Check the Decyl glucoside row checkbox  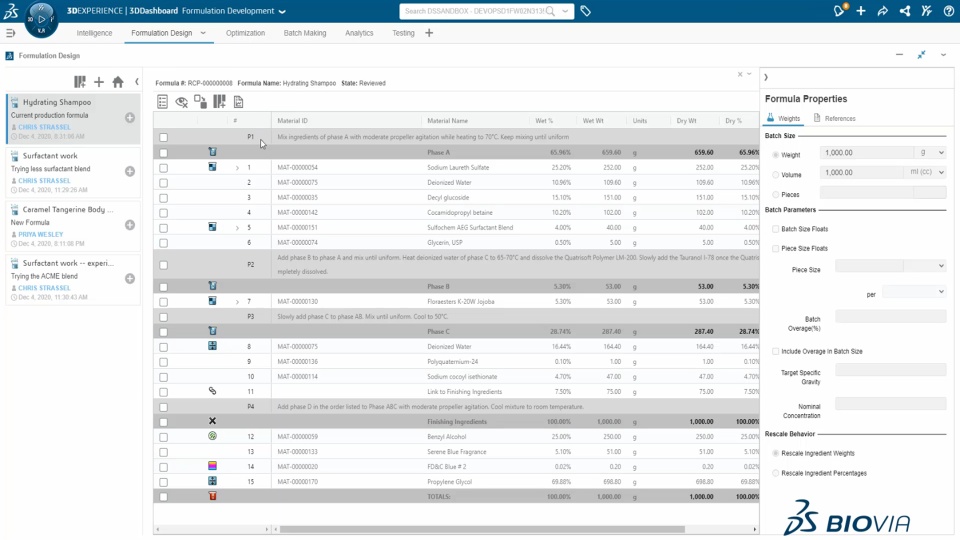coord(163,198)
